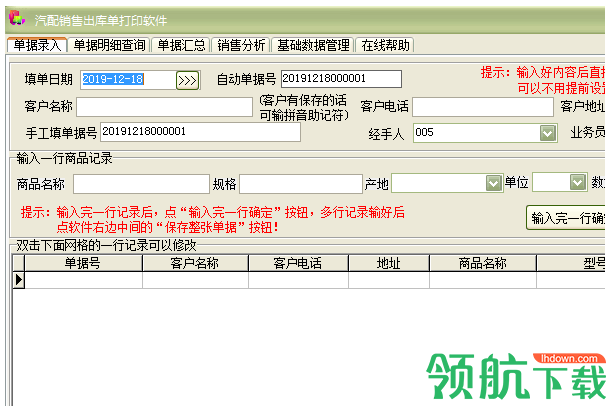
Task: Switch to the 单据录入 tab
Action: pyautogui.click(x=37, y=45)
